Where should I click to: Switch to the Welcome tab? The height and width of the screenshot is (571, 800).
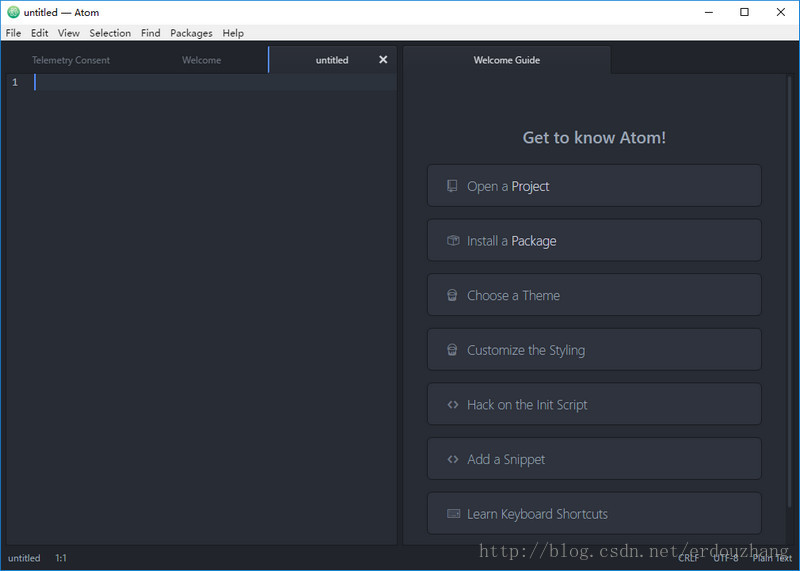(202, 60)
